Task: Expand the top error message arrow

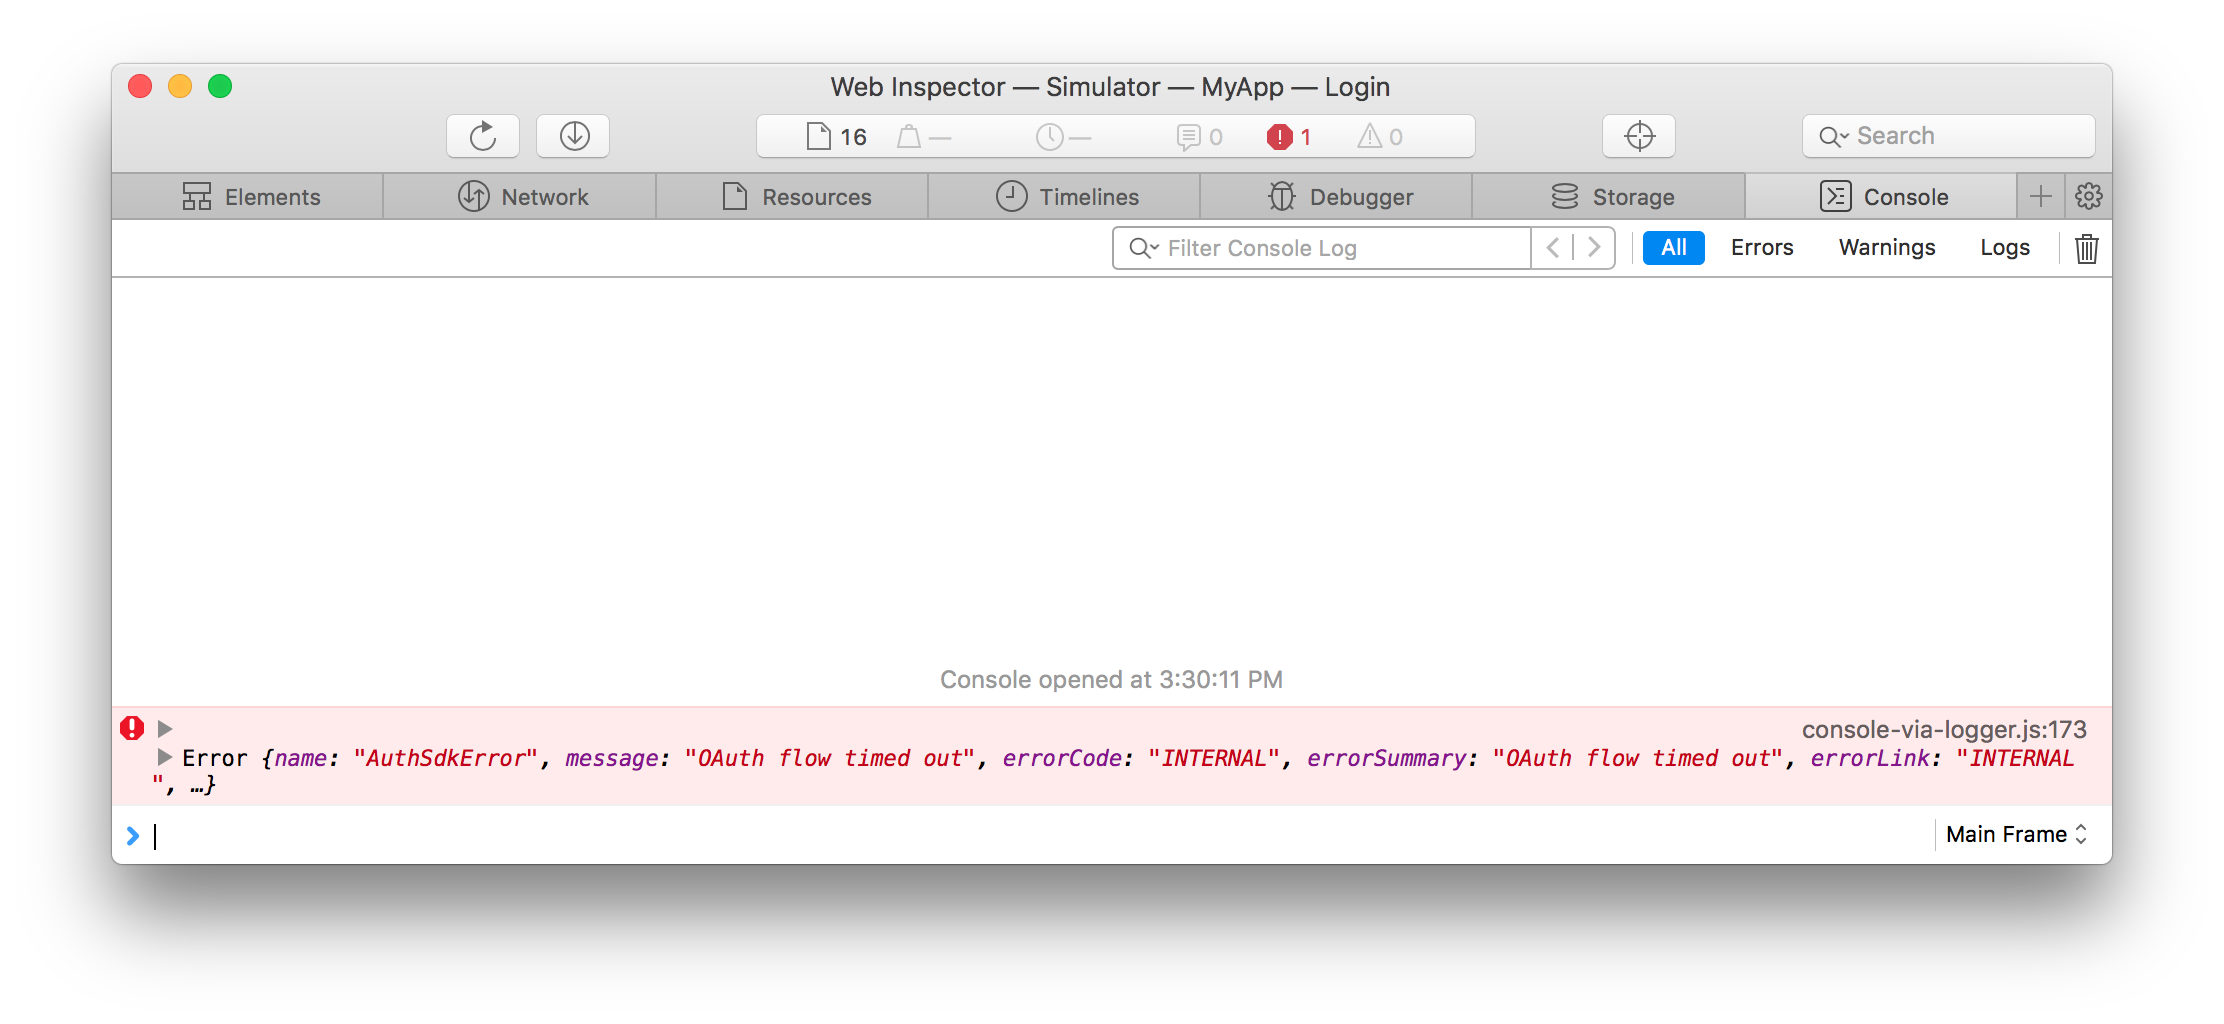Action: click(x=166, y=729)
